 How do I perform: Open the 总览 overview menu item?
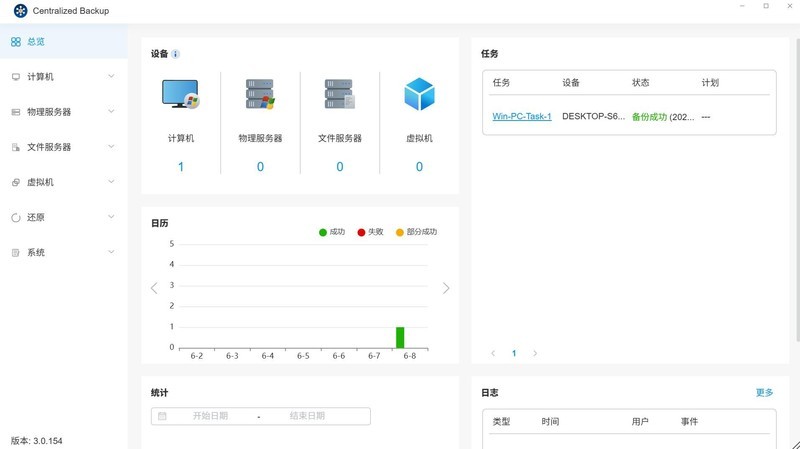pos(64,41)
